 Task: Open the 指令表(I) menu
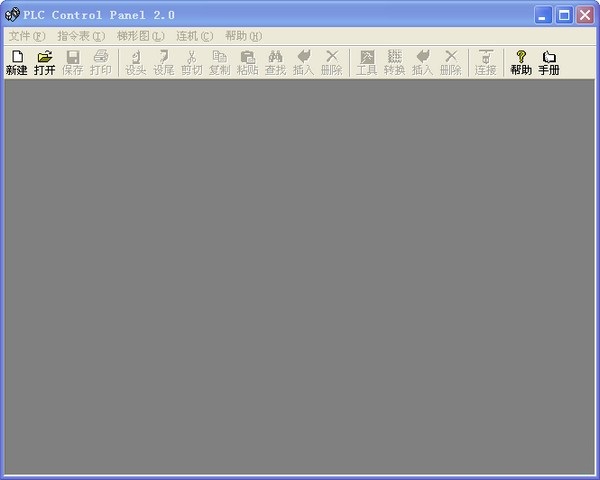pyautogui.click(x=80, y=36)
